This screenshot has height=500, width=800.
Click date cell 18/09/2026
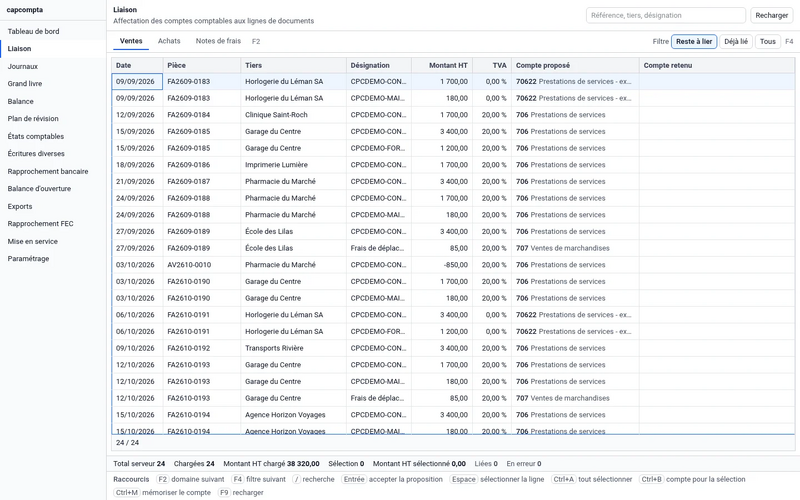(x=137, y=165)
